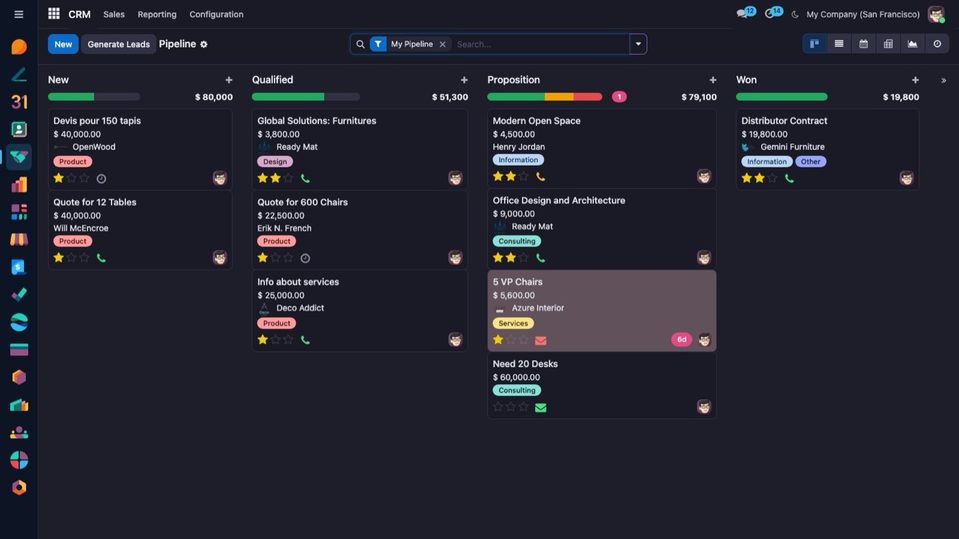Click the 6d badge on 5 VP Chairs
959x539 pixels.
tap(681, 340)
